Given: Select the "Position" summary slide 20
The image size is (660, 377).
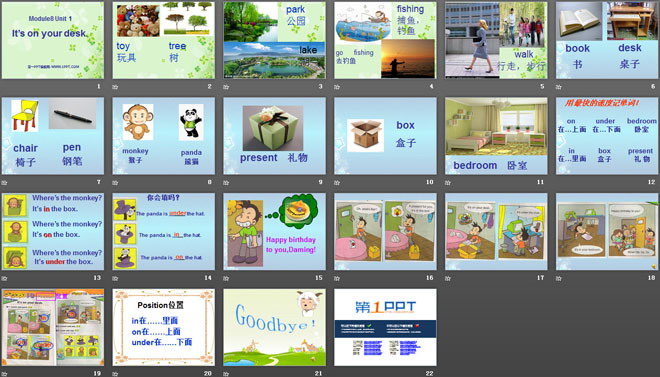Looking at the screenshot, I should click(164, 327).
